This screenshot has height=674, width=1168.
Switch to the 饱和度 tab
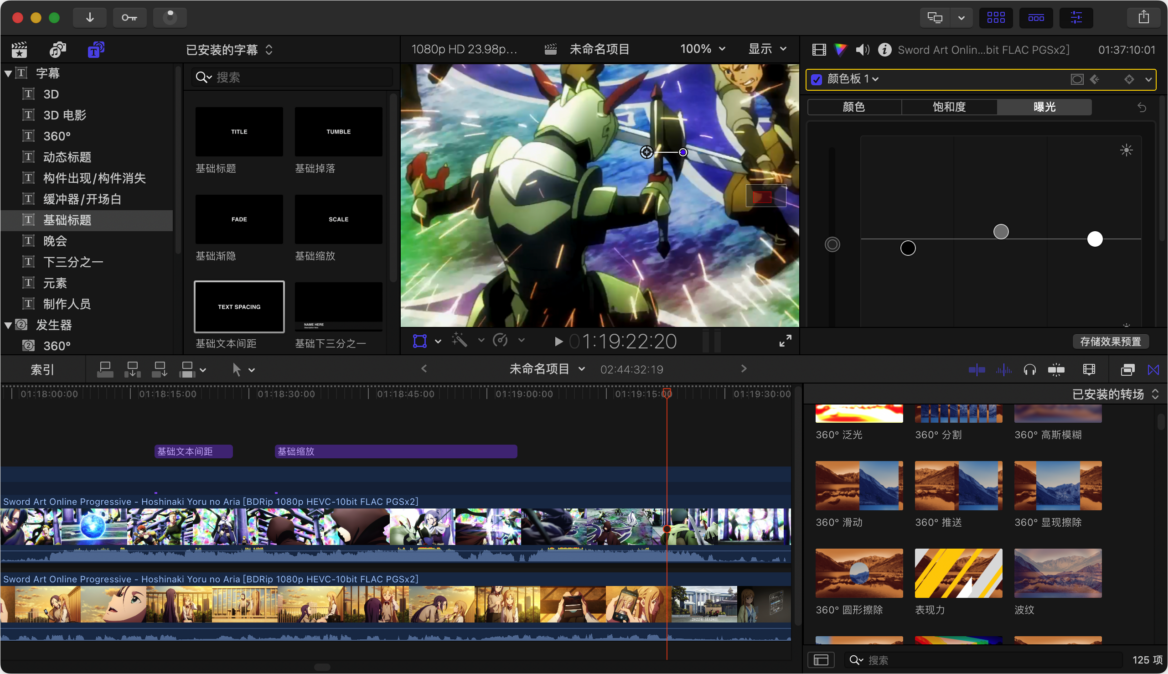click(949, 107)
